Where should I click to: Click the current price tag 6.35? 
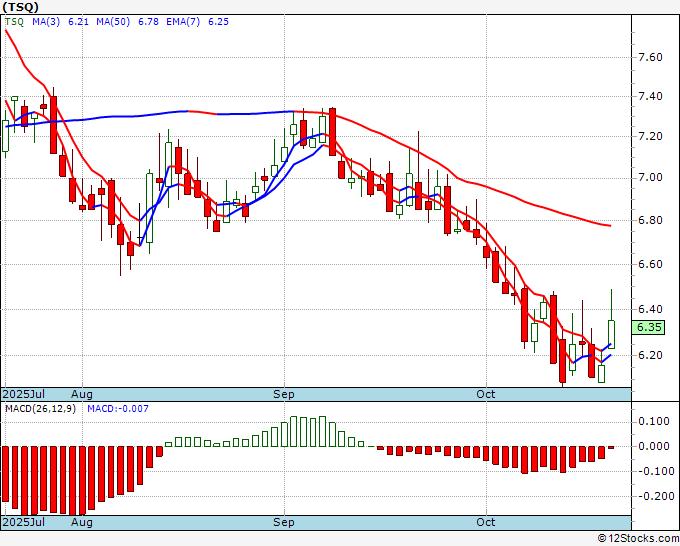(649, 327)
